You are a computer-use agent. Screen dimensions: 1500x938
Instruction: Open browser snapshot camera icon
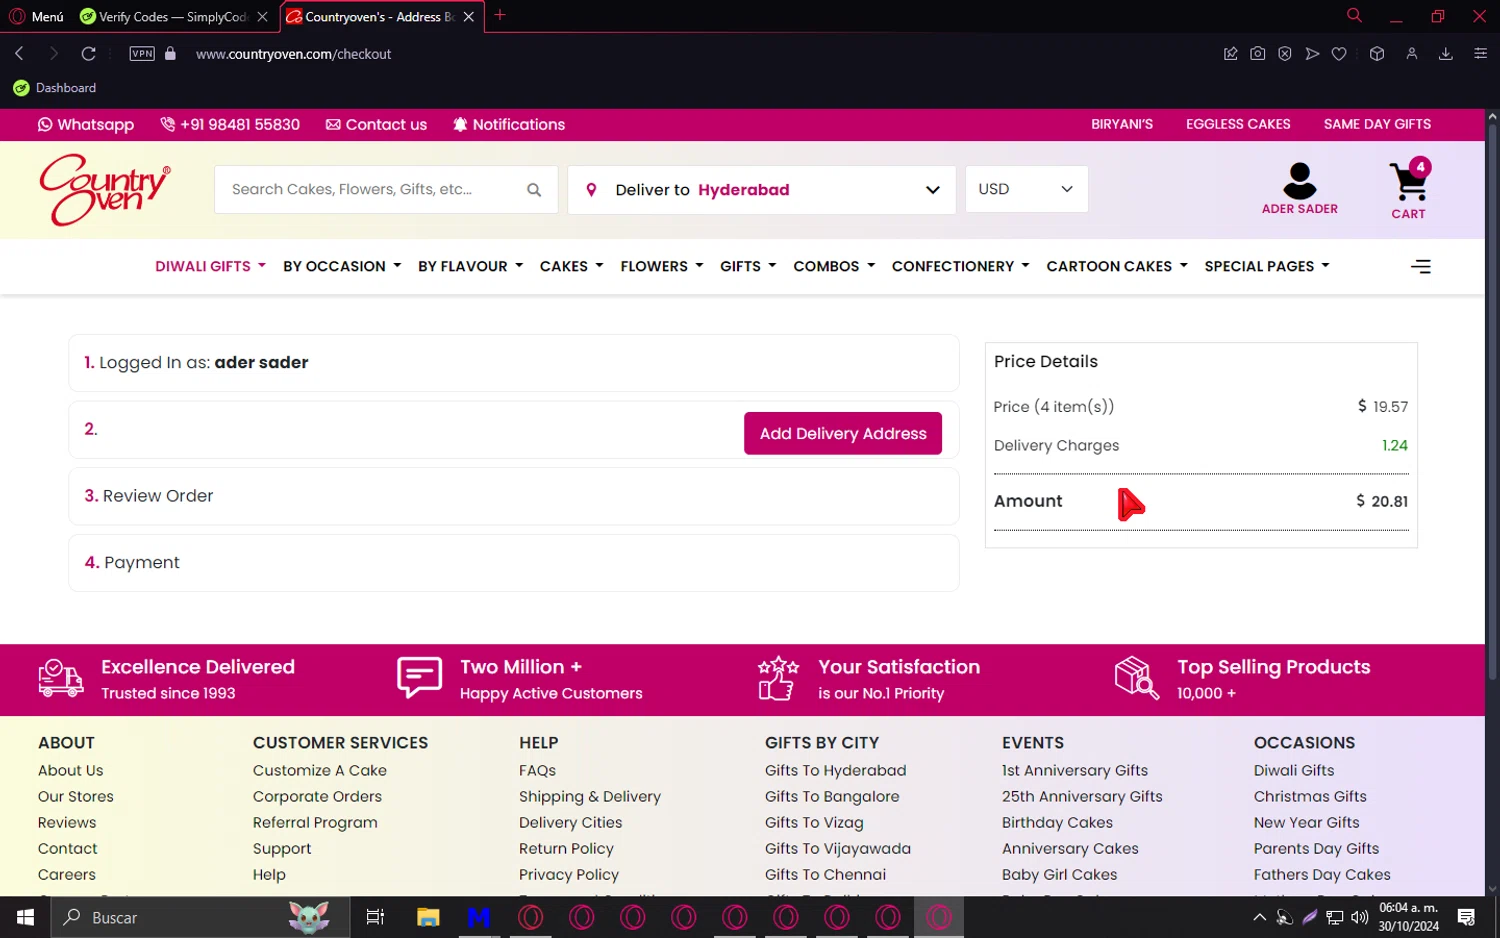click(1257, 54)
